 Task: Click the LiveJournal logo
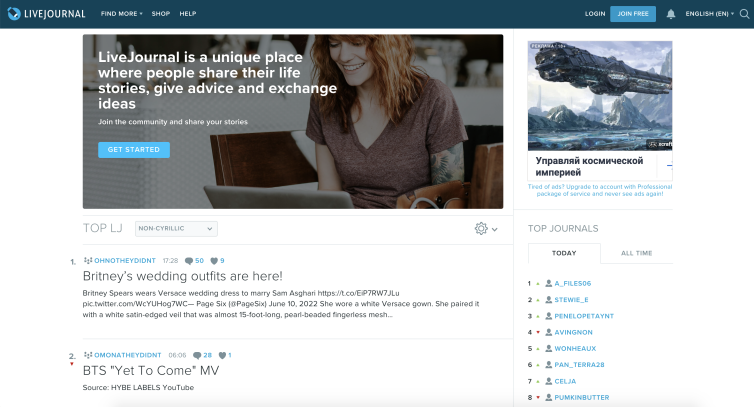(46, 13)
